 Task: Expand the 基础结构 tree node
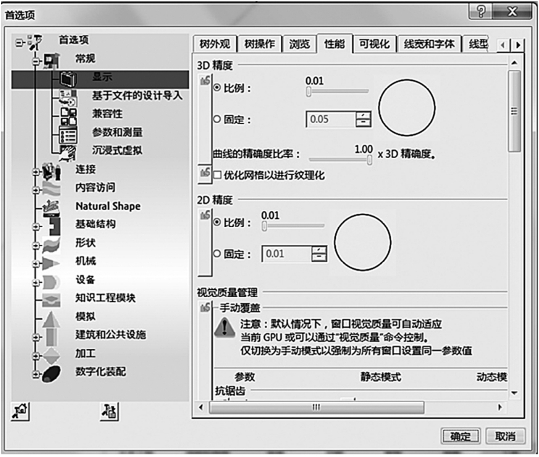click(36, 226)
